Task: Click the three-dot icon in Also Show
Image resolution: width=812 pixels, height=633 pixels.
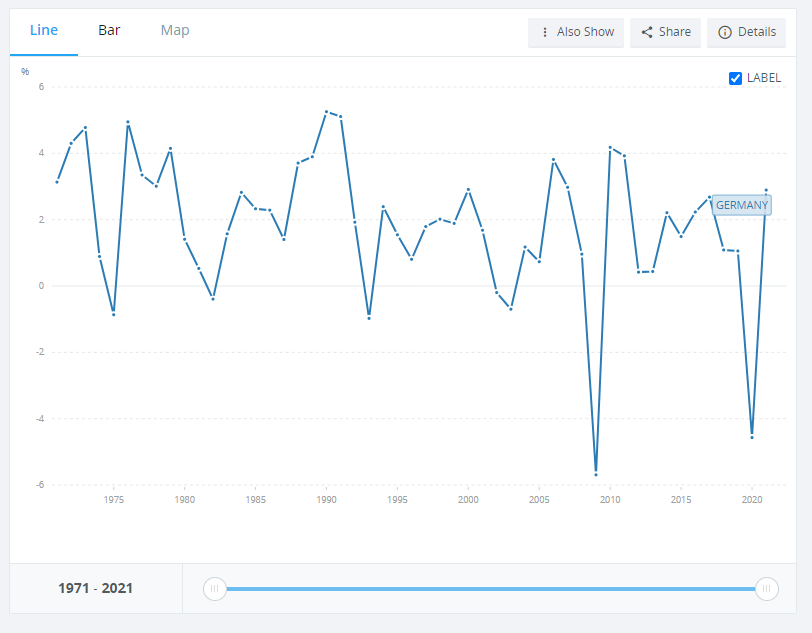Action: (x=545, y=32)
